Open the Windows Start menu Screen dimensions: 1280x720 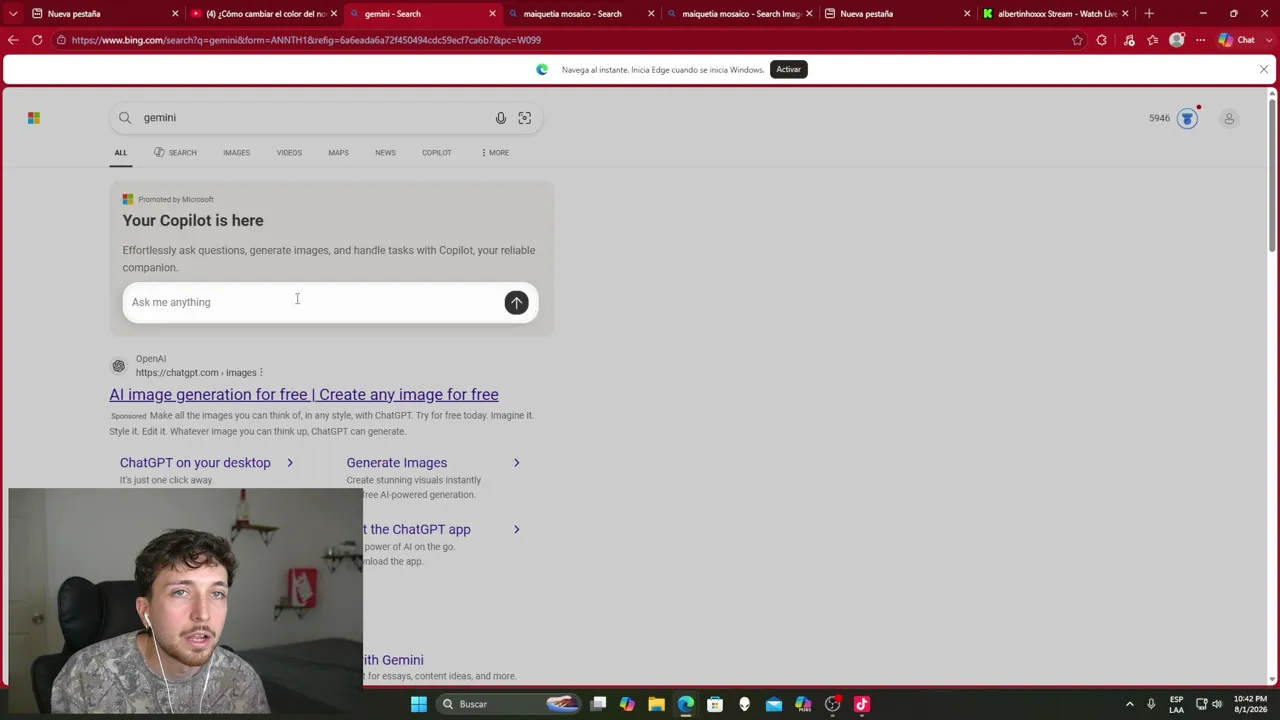coord(419,704)
